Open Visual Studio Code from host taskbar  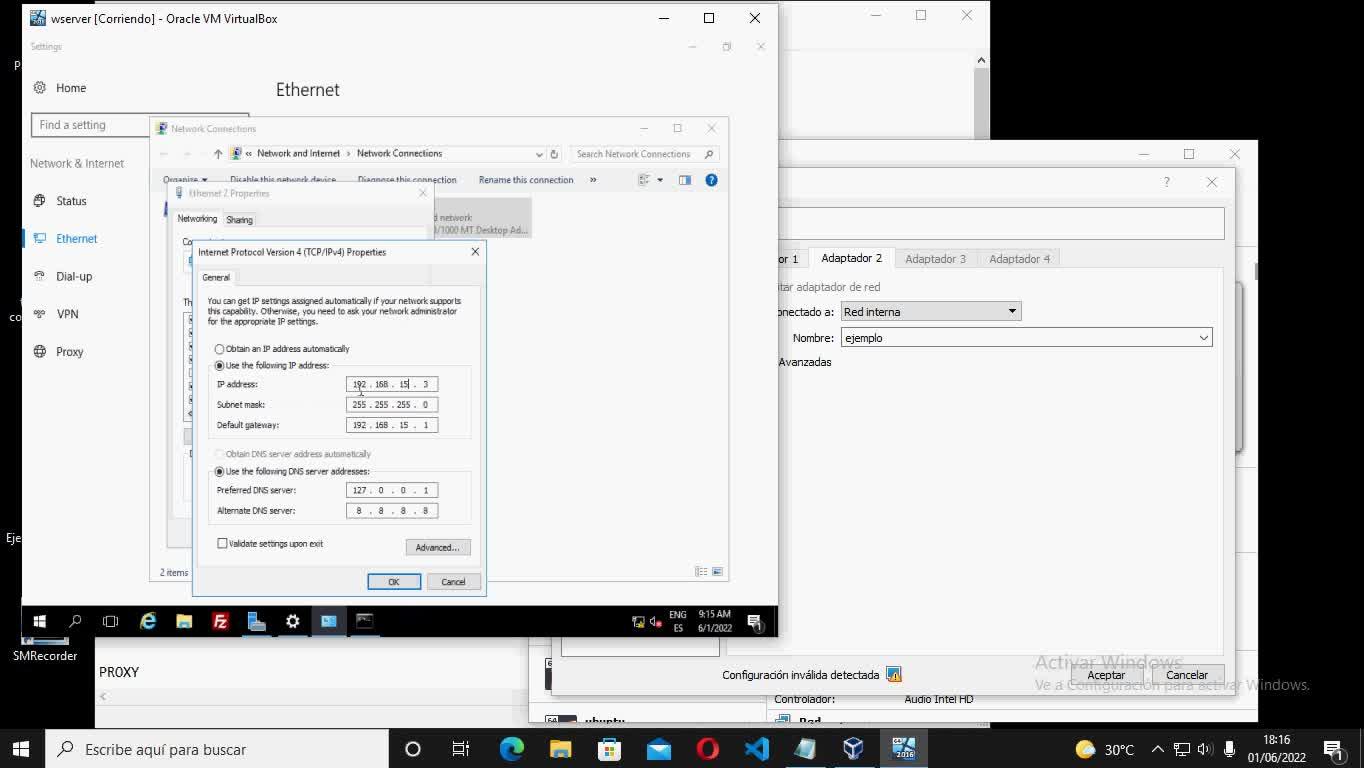pyautogui.click(x=756, y=749)
